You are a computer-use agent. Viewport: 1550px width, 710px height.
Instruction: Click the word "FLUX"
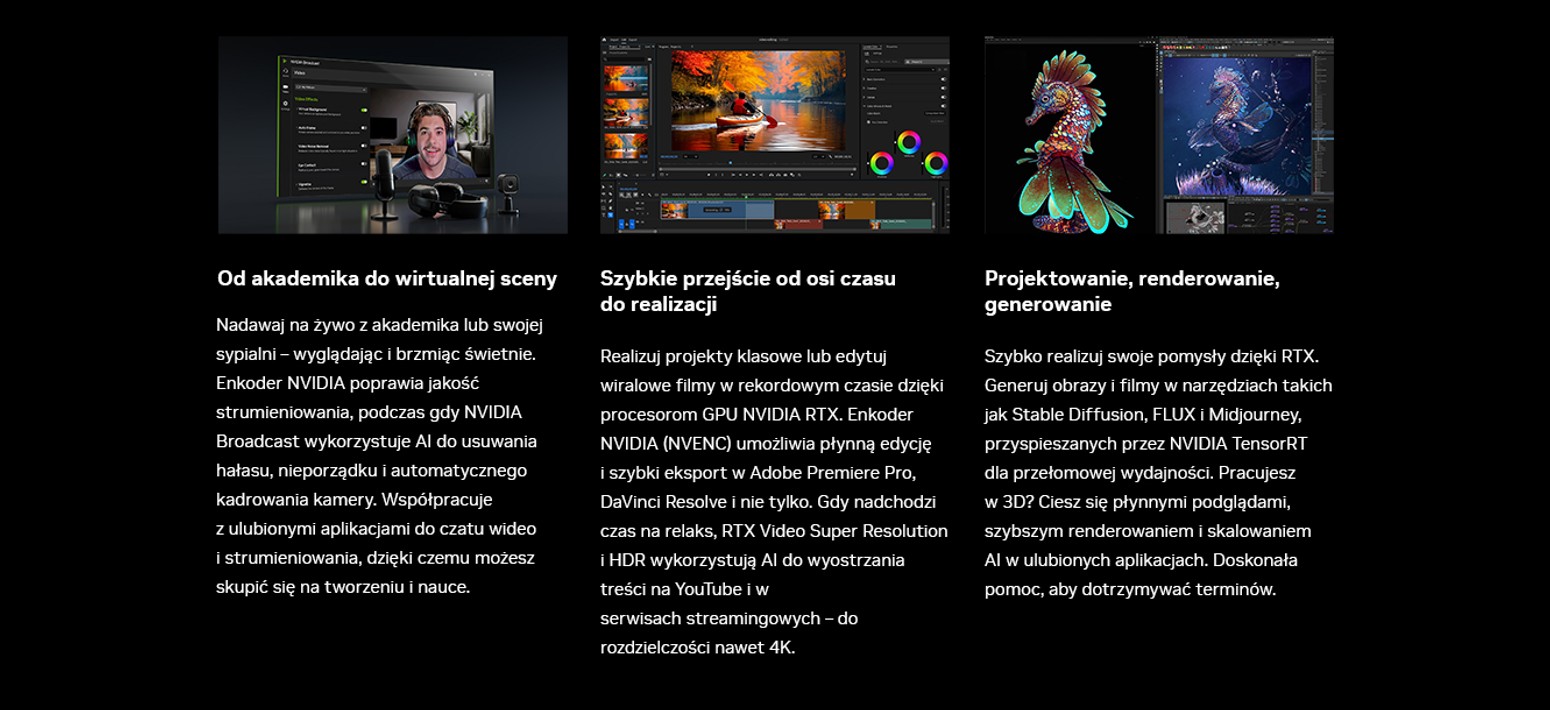click(x=1173, y=414)
